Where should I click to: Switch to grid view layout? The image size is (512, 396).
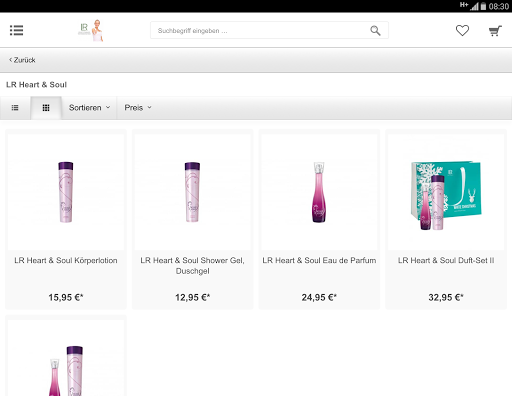tap(46, 108)
